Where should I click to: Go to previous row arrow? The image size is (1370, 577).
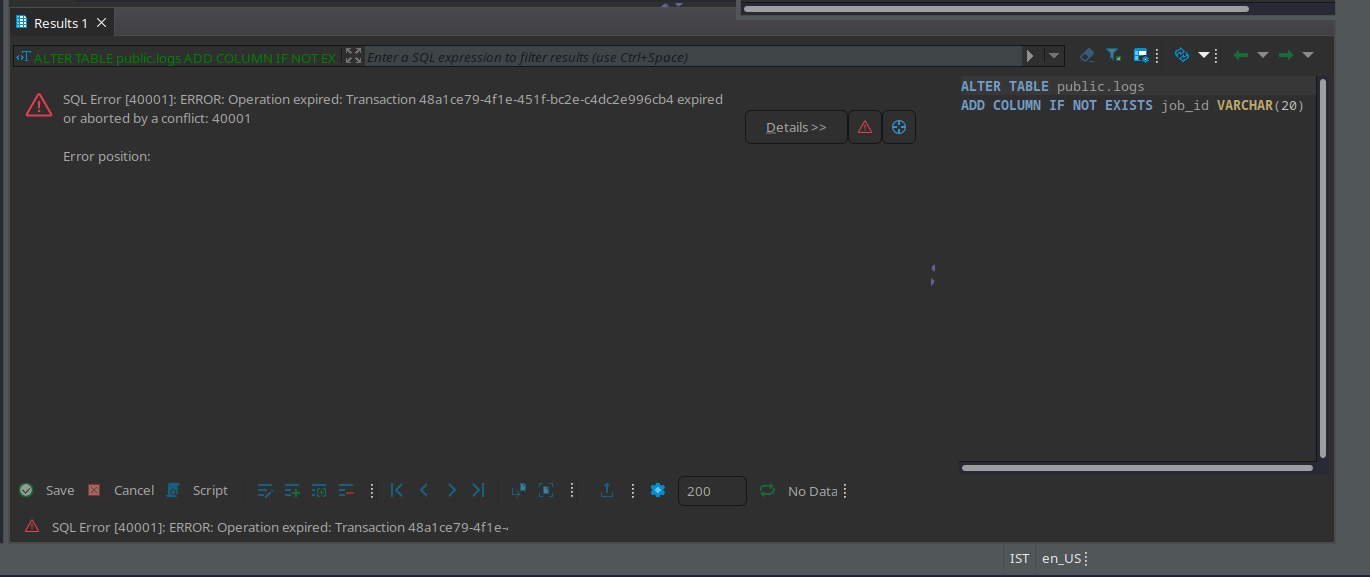424,490
